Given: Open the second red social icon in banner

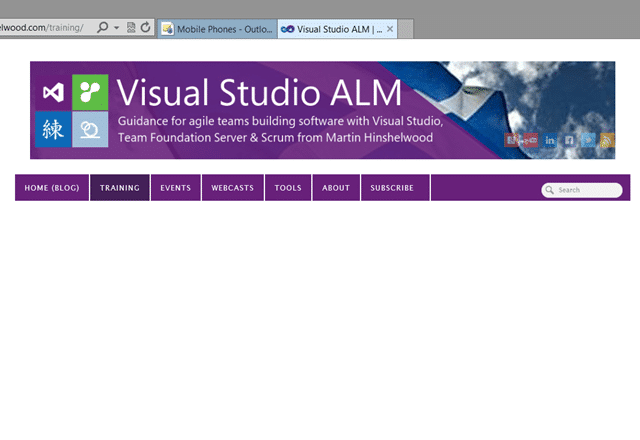Looking at the screenshot, I should click(x=531, y=140).
